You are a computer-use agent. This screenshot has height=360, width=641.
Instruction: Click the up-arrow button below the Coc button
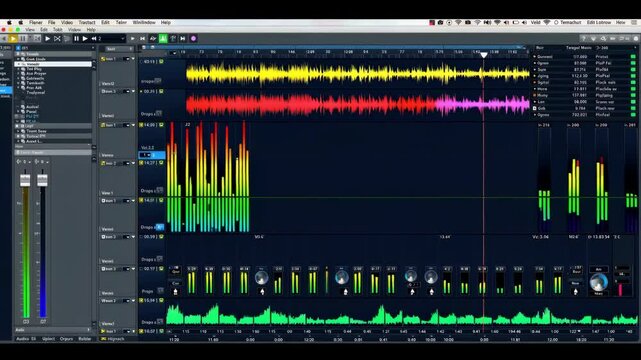point(176,291)
